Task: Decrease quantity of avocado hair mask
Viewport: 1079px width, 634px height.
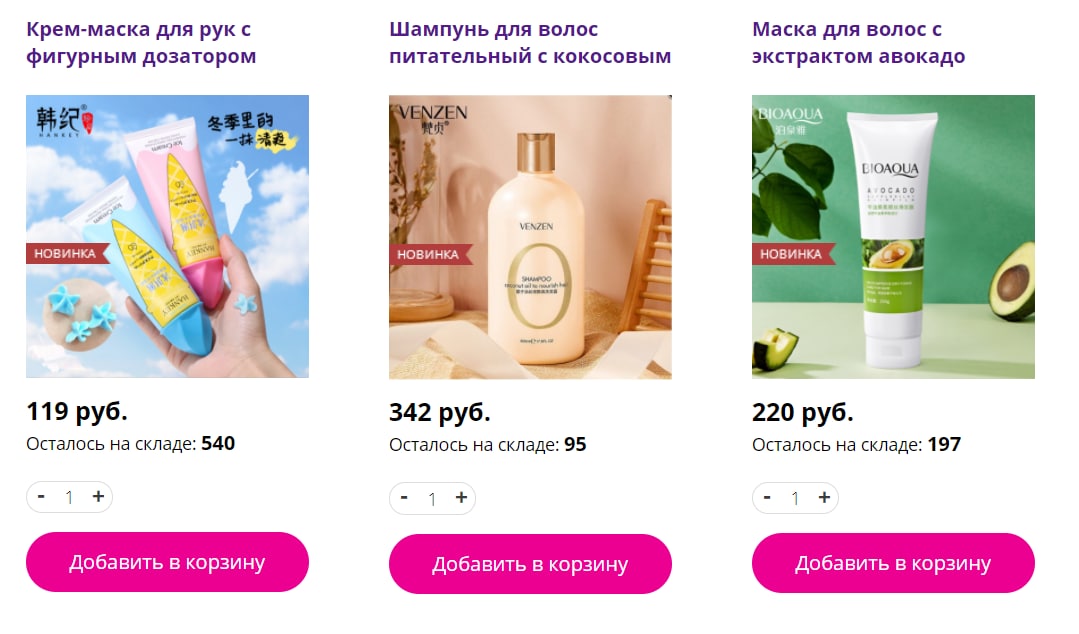Action: 767,498
